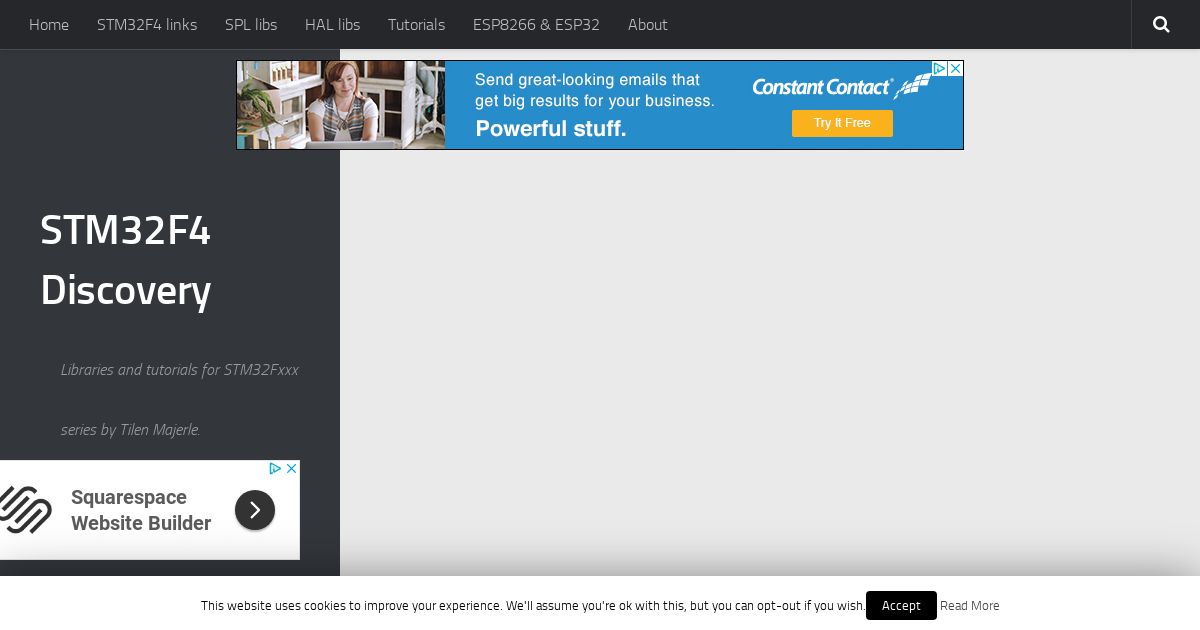Open the ESP8266 & ESP32 menu
1200x630 pixels.
536,24
